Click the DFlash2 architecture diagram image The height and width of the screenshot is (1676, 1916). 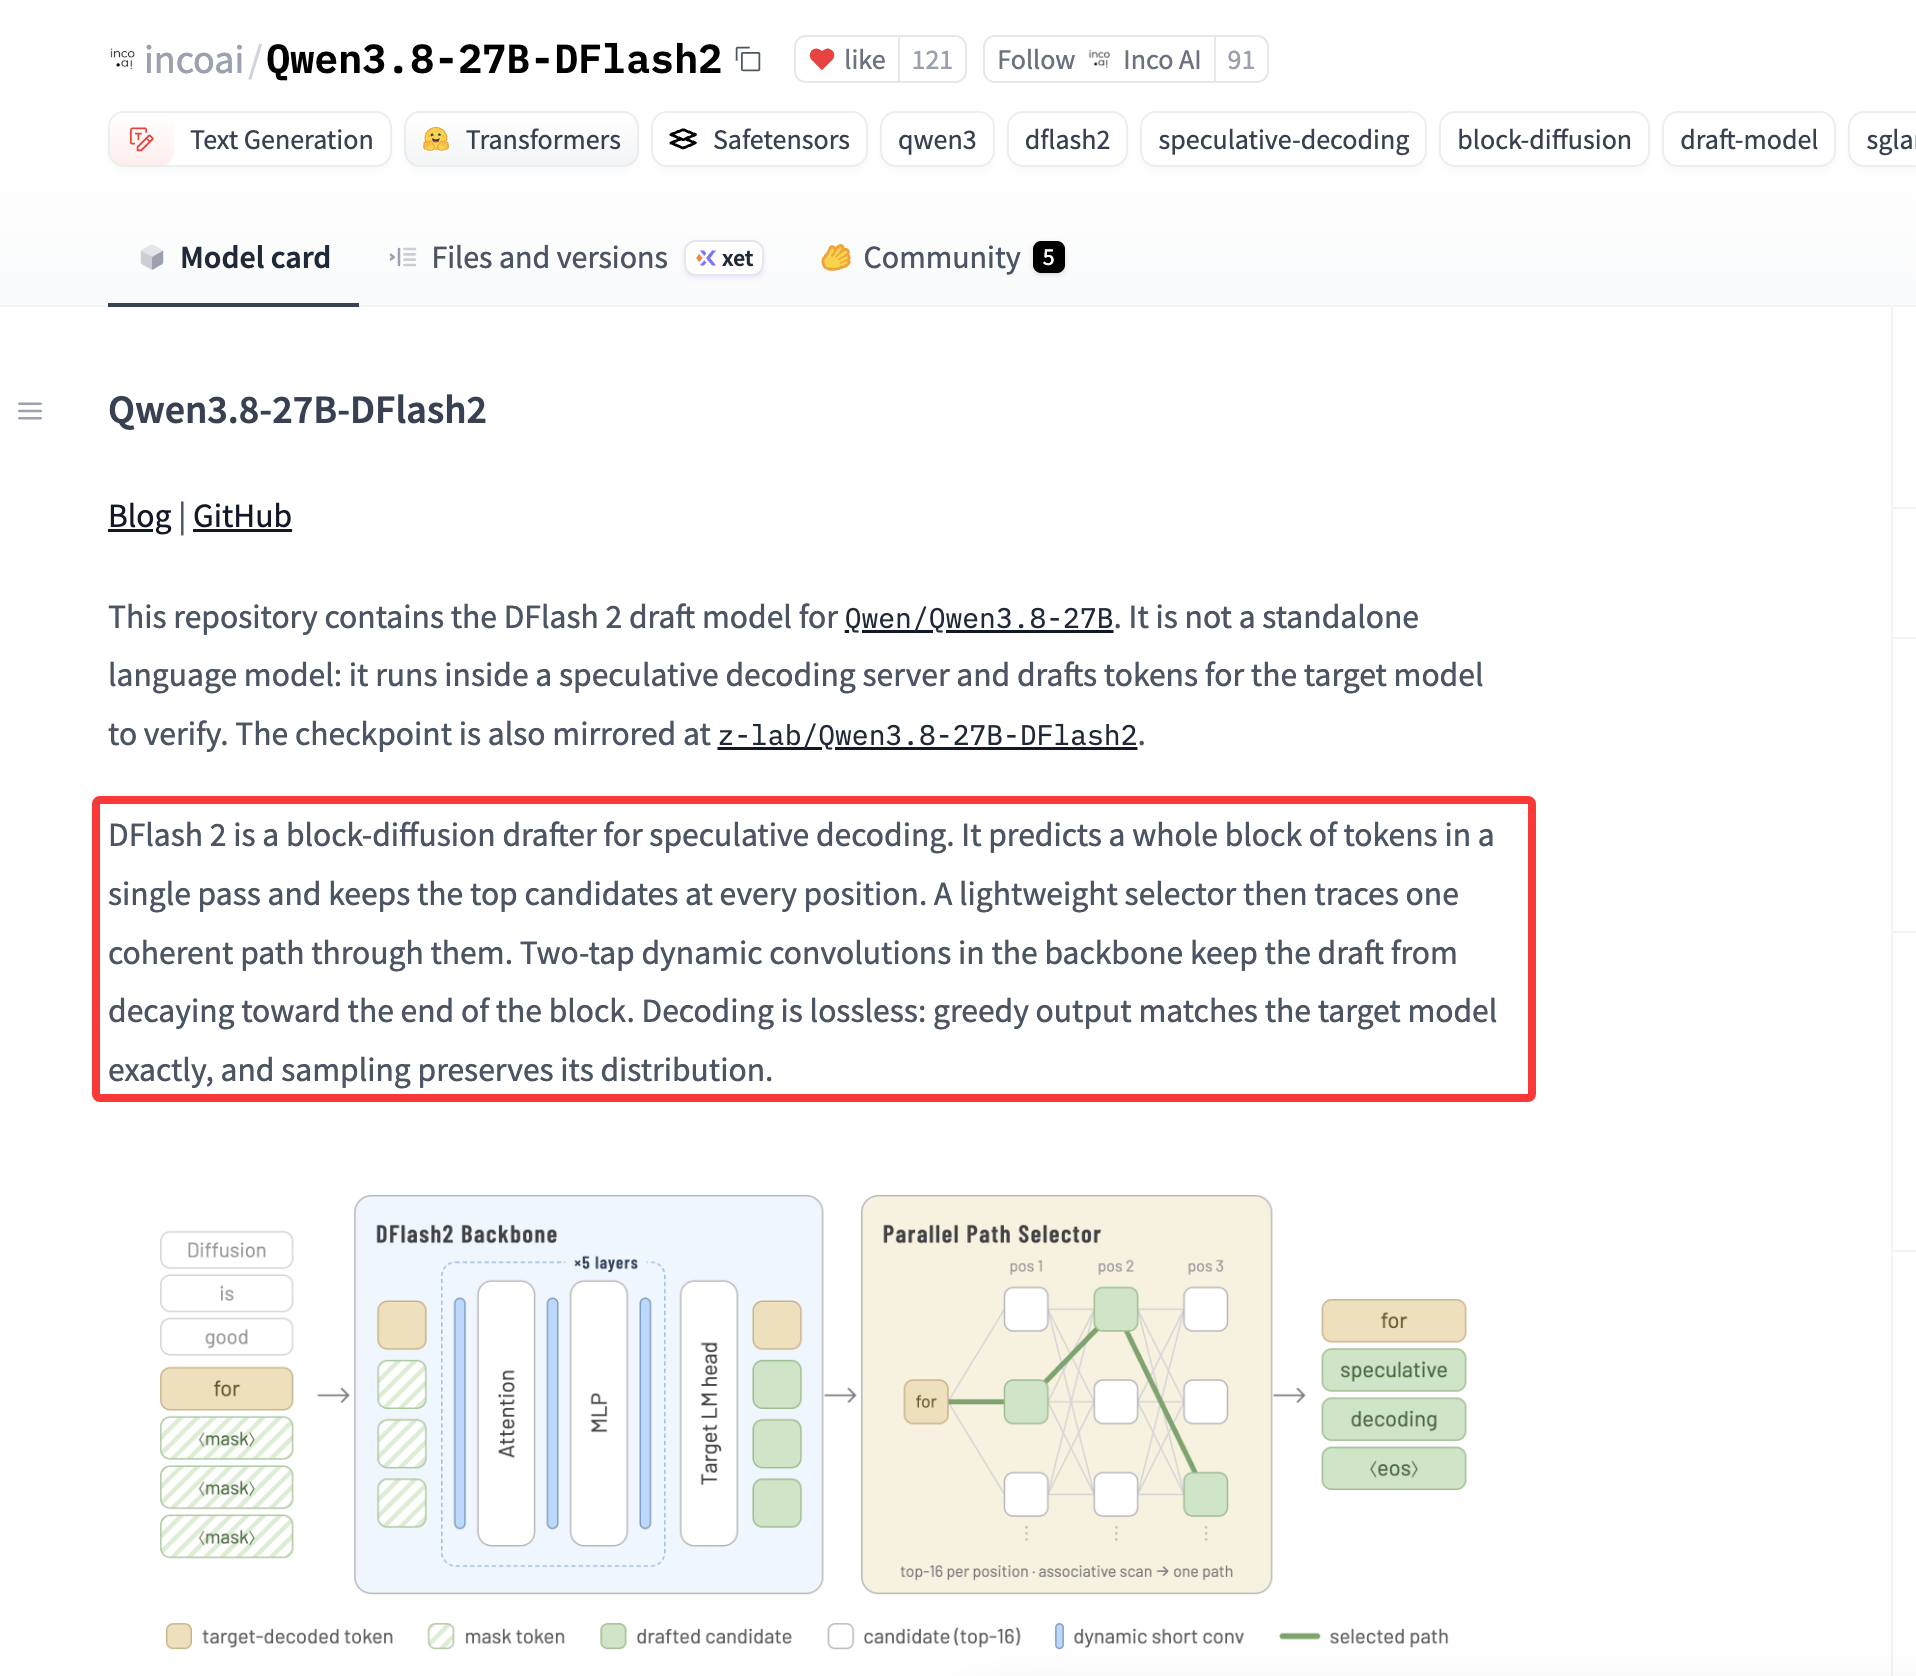[813, 1422]
